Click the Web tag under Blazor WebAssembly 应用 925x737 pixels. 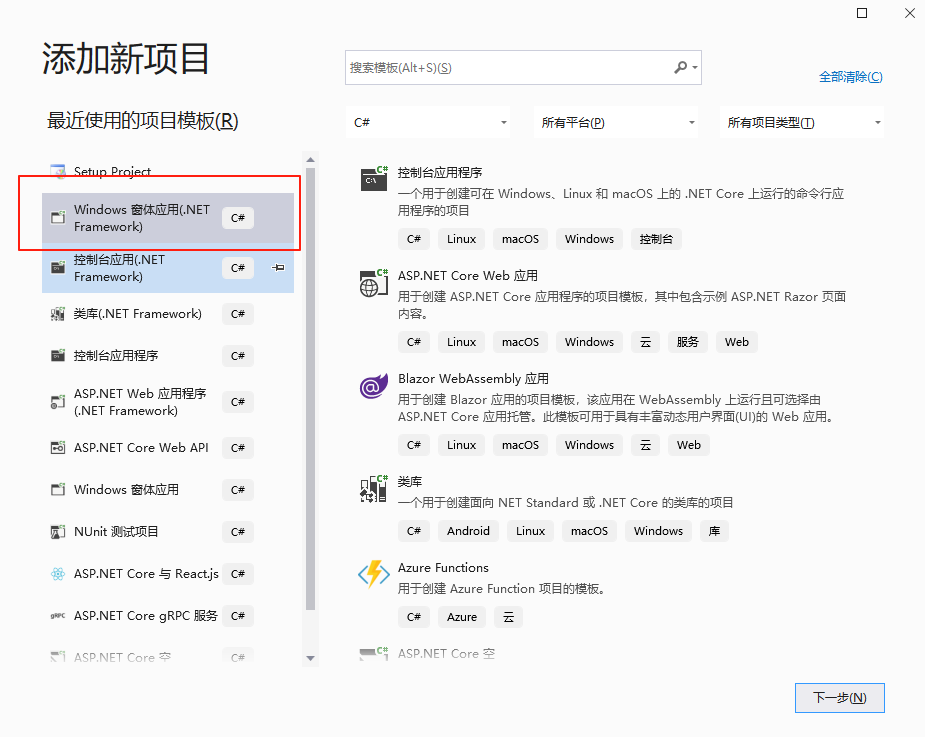(x=688, y=445)
